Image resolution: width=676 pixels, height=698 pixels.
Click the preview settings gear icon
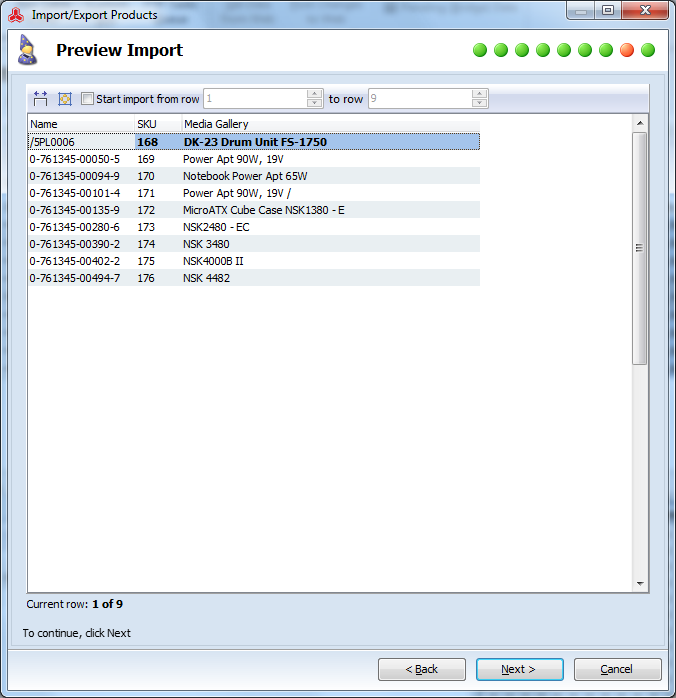(65, 99)
